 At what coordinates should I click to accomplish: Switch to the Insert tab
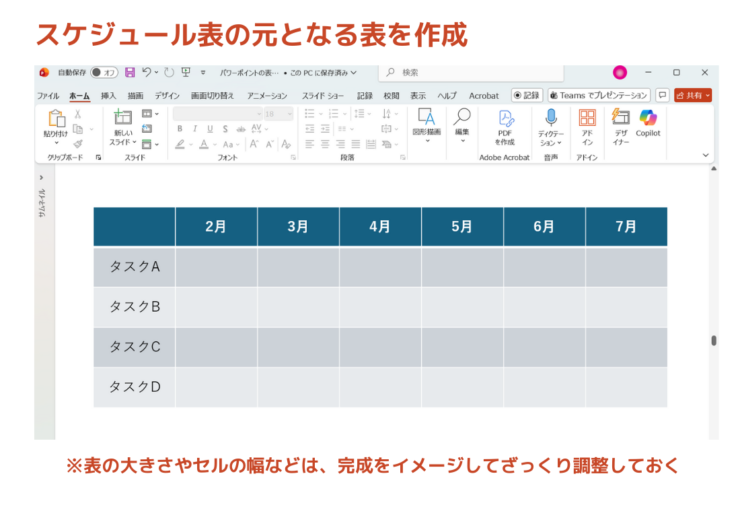pyautogui.click(x=108, y=96)
